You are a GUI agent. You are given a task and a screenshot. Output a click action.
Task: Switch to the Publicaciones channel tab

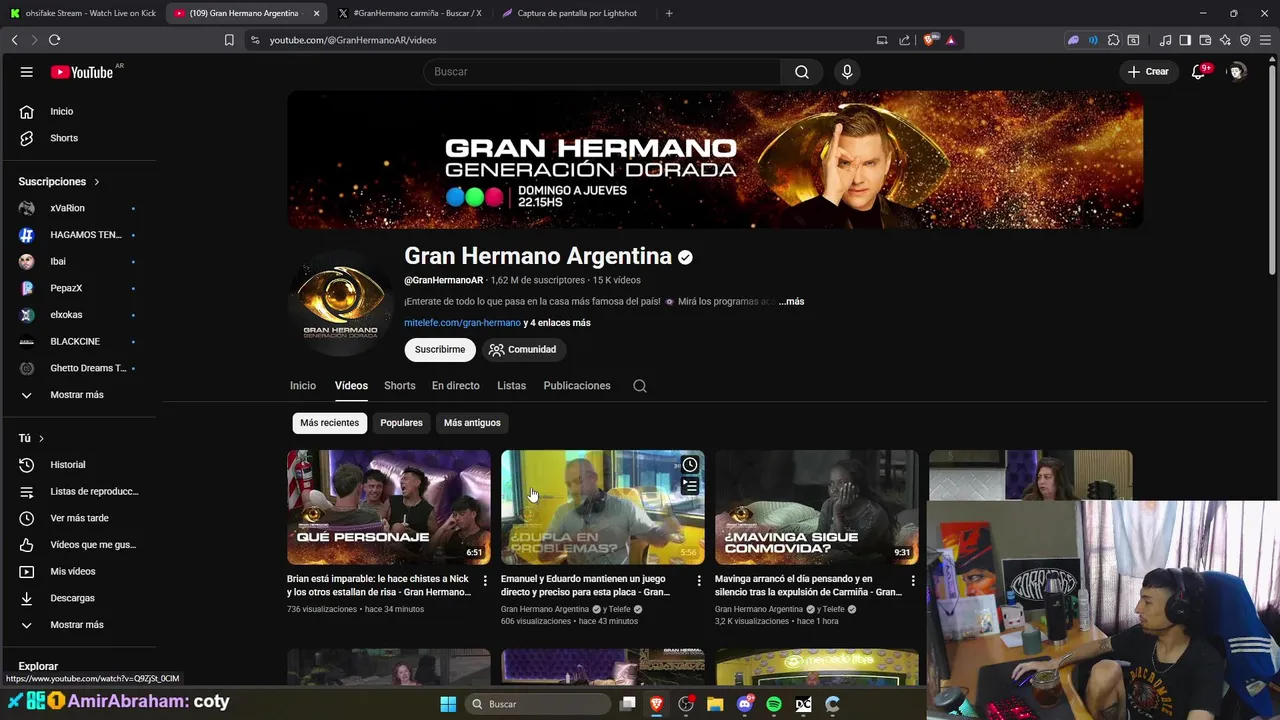pos(577,386)
